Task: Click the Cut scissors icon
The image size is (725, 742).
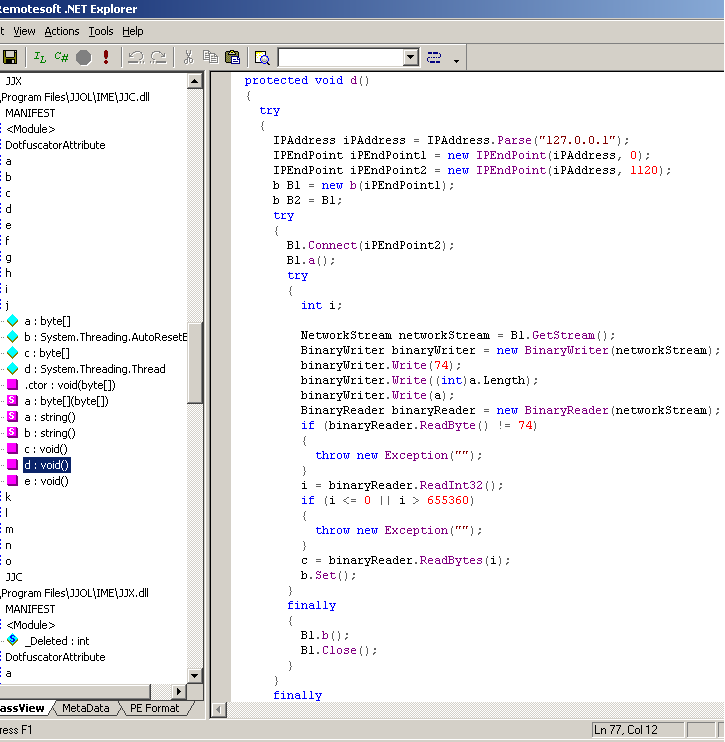Action: 188,57
